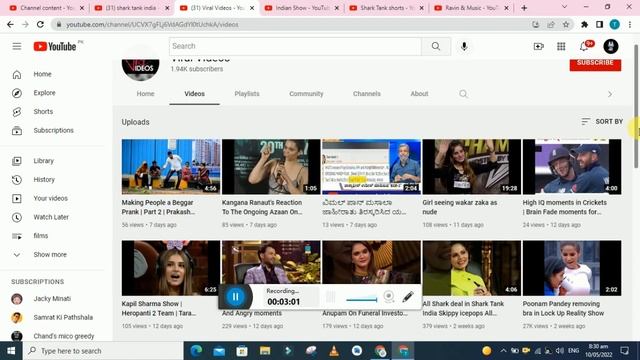Open Explore in sidebar
This screenshot has height=360, width=640.
coord(44,93)
